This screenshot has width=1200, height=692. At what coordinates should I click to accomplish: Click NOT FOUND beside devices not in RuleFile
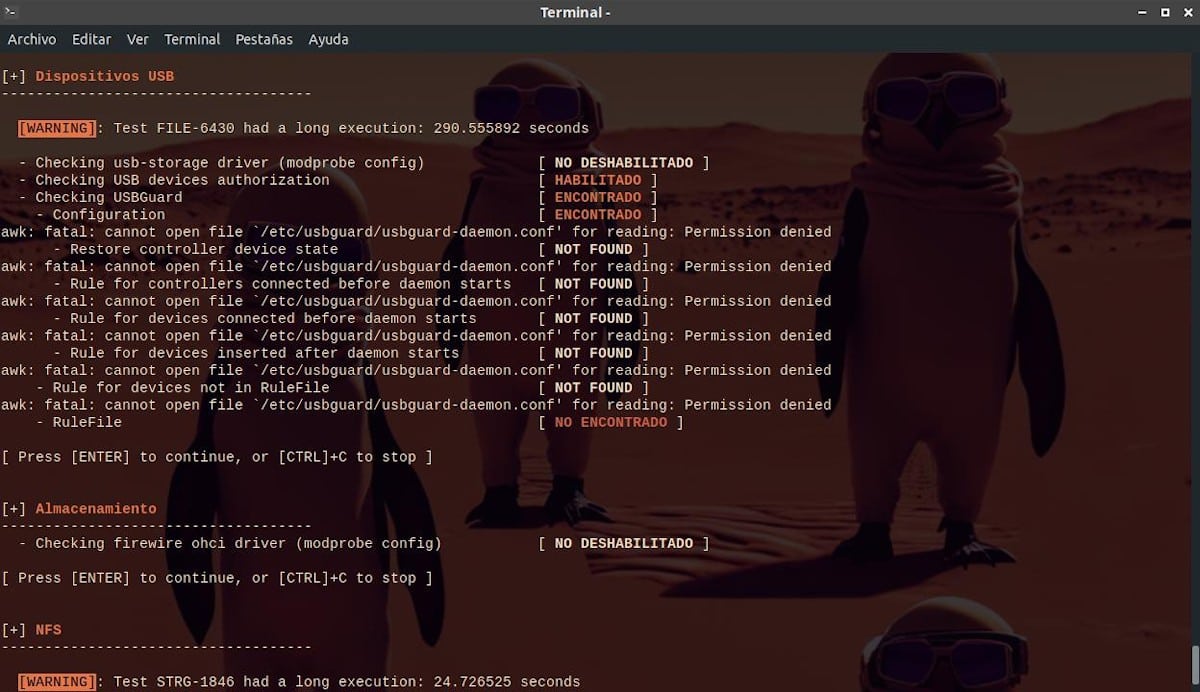point(594,388)
